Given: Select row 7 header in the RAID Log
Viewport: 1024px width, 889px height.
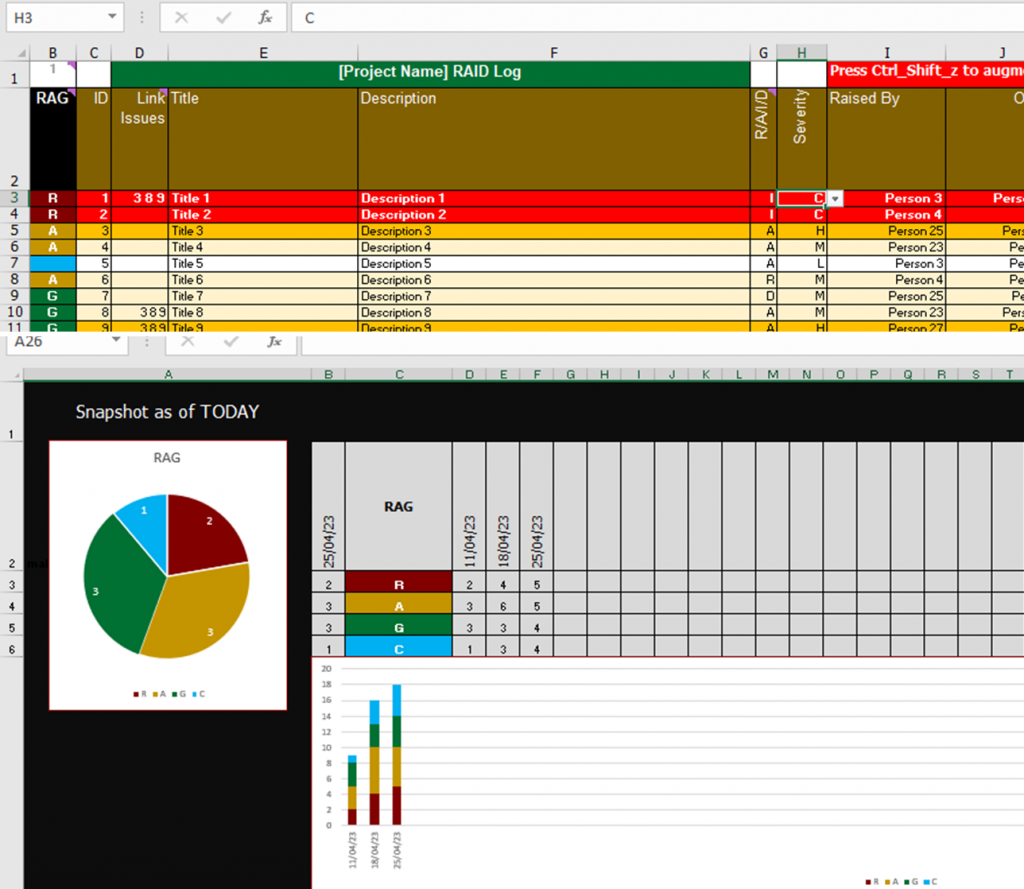Looking at the screenshot, I should point(14,264).
